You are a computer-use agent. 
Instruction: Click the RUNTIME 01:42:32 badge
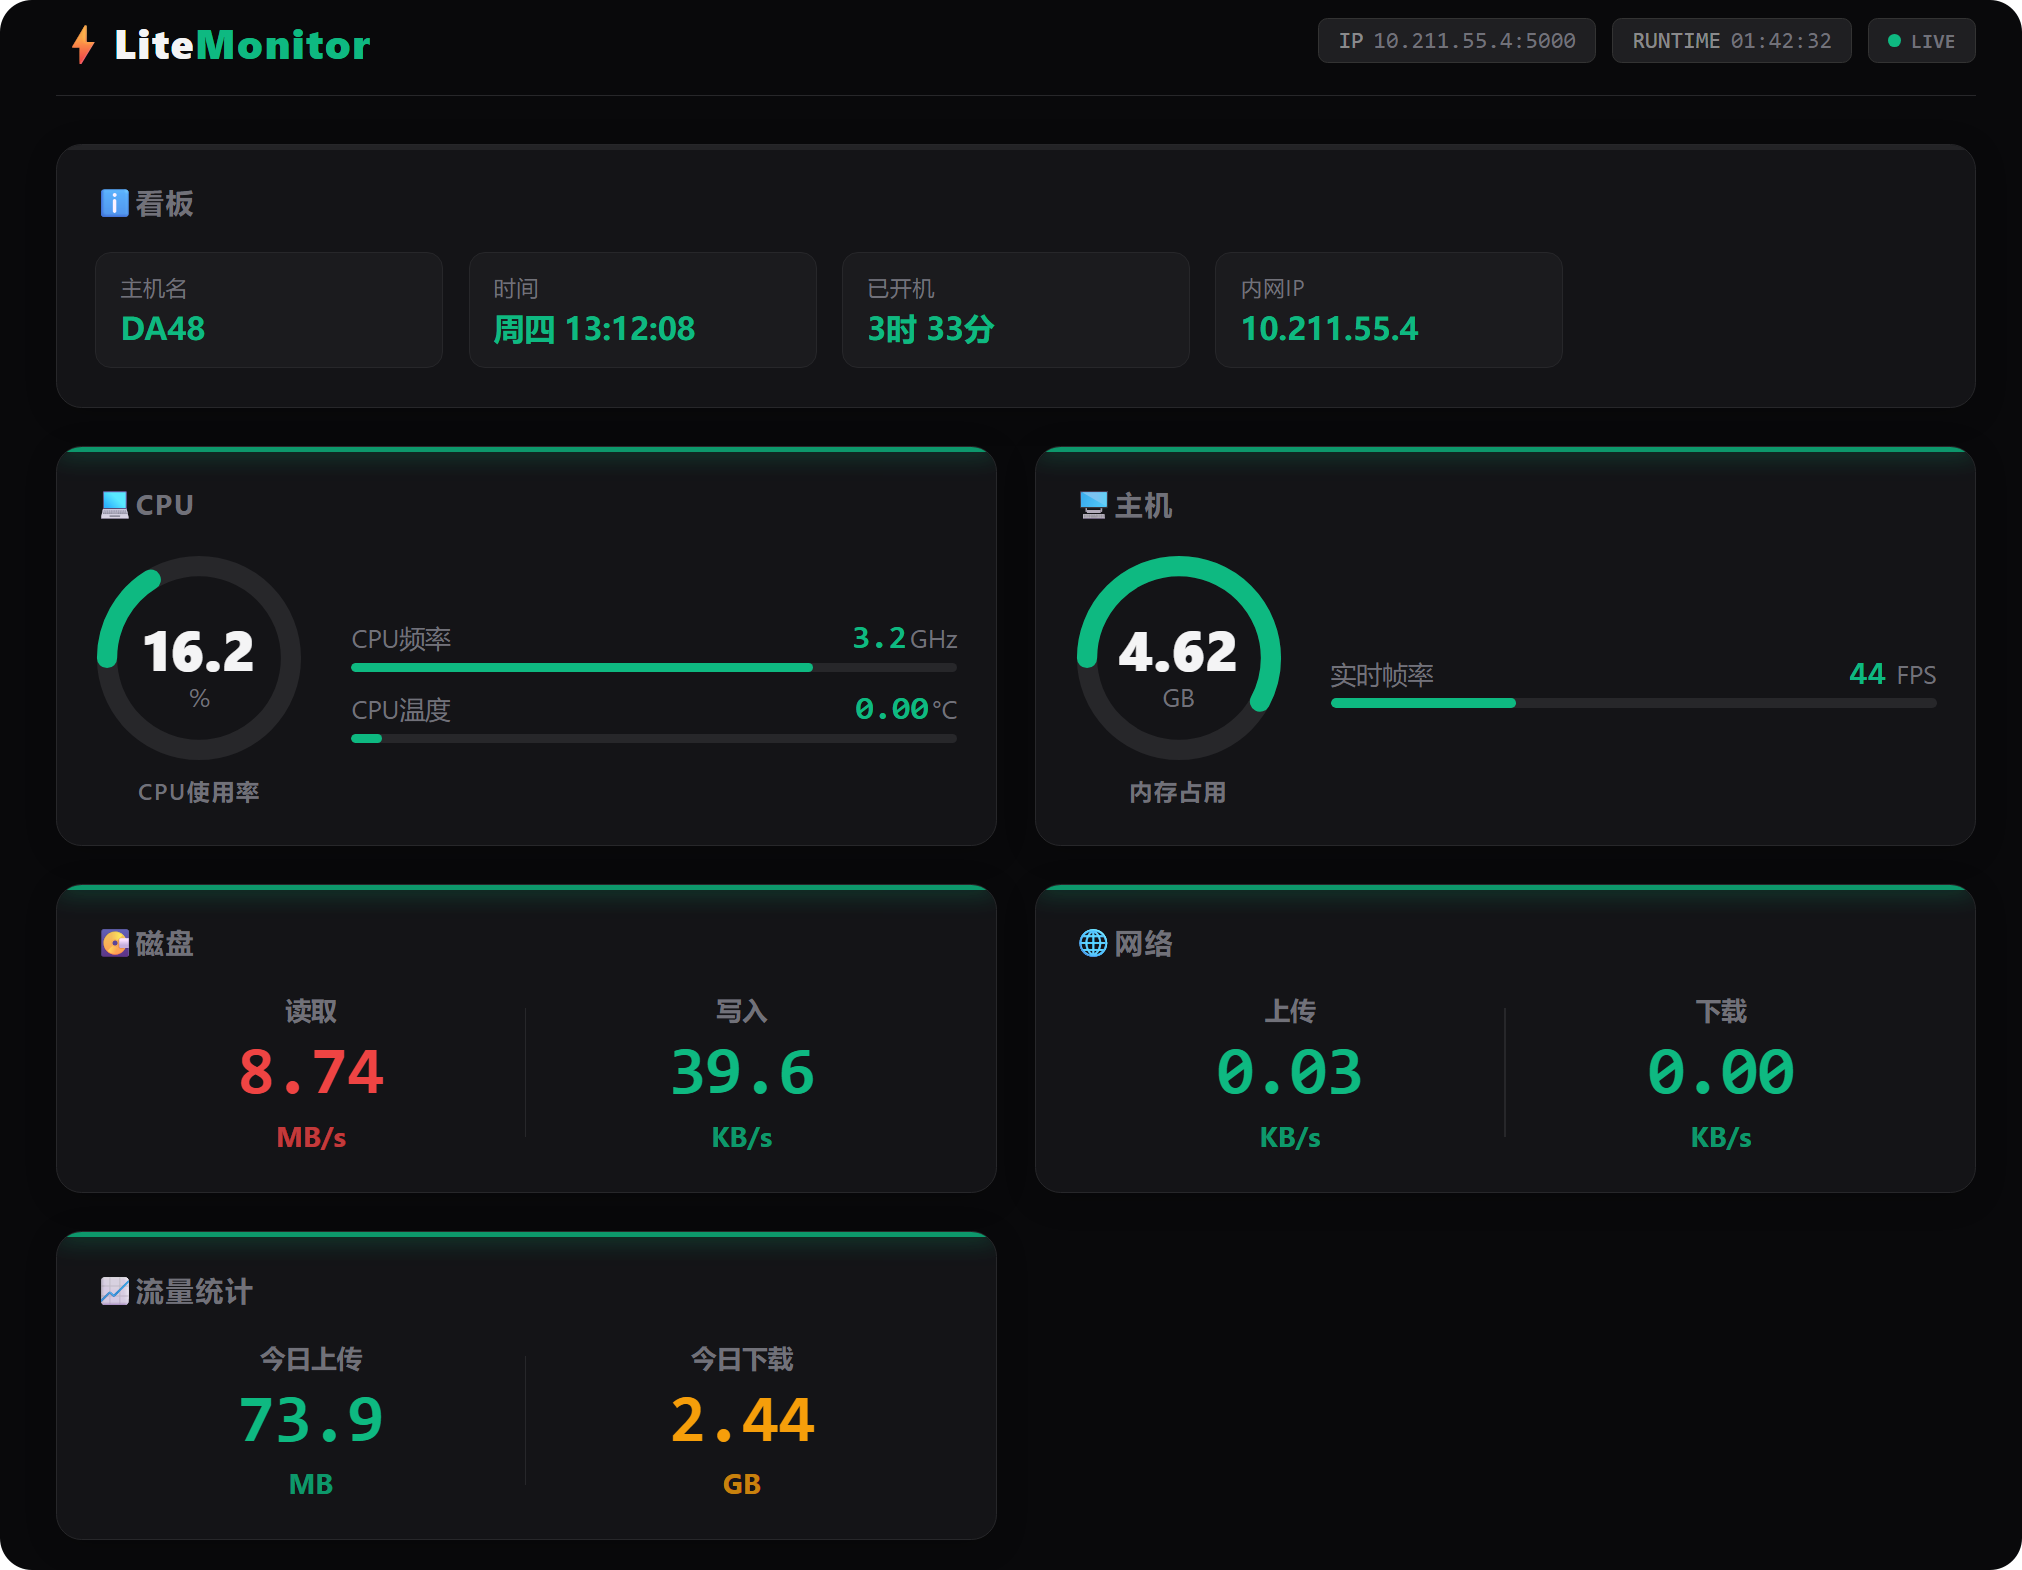point(1731,41)
